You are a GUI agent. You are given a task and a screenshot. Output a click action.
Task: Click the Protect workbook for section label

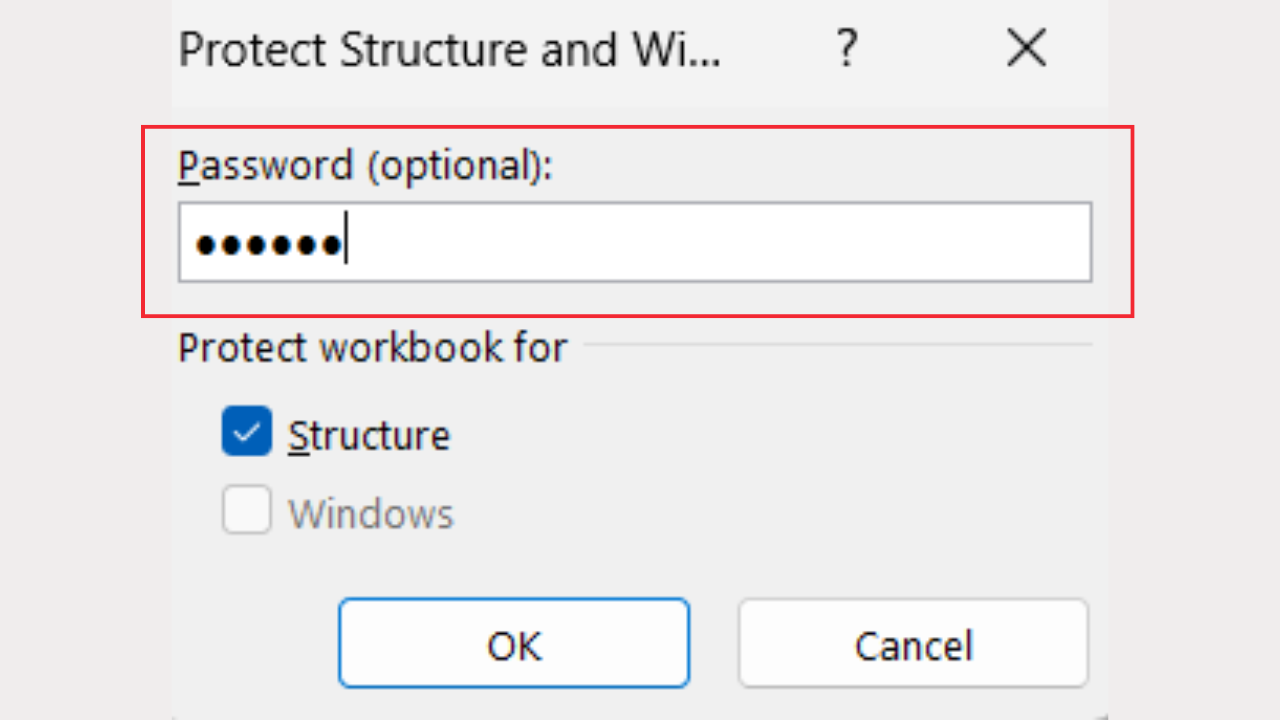(x=372, y=347)
